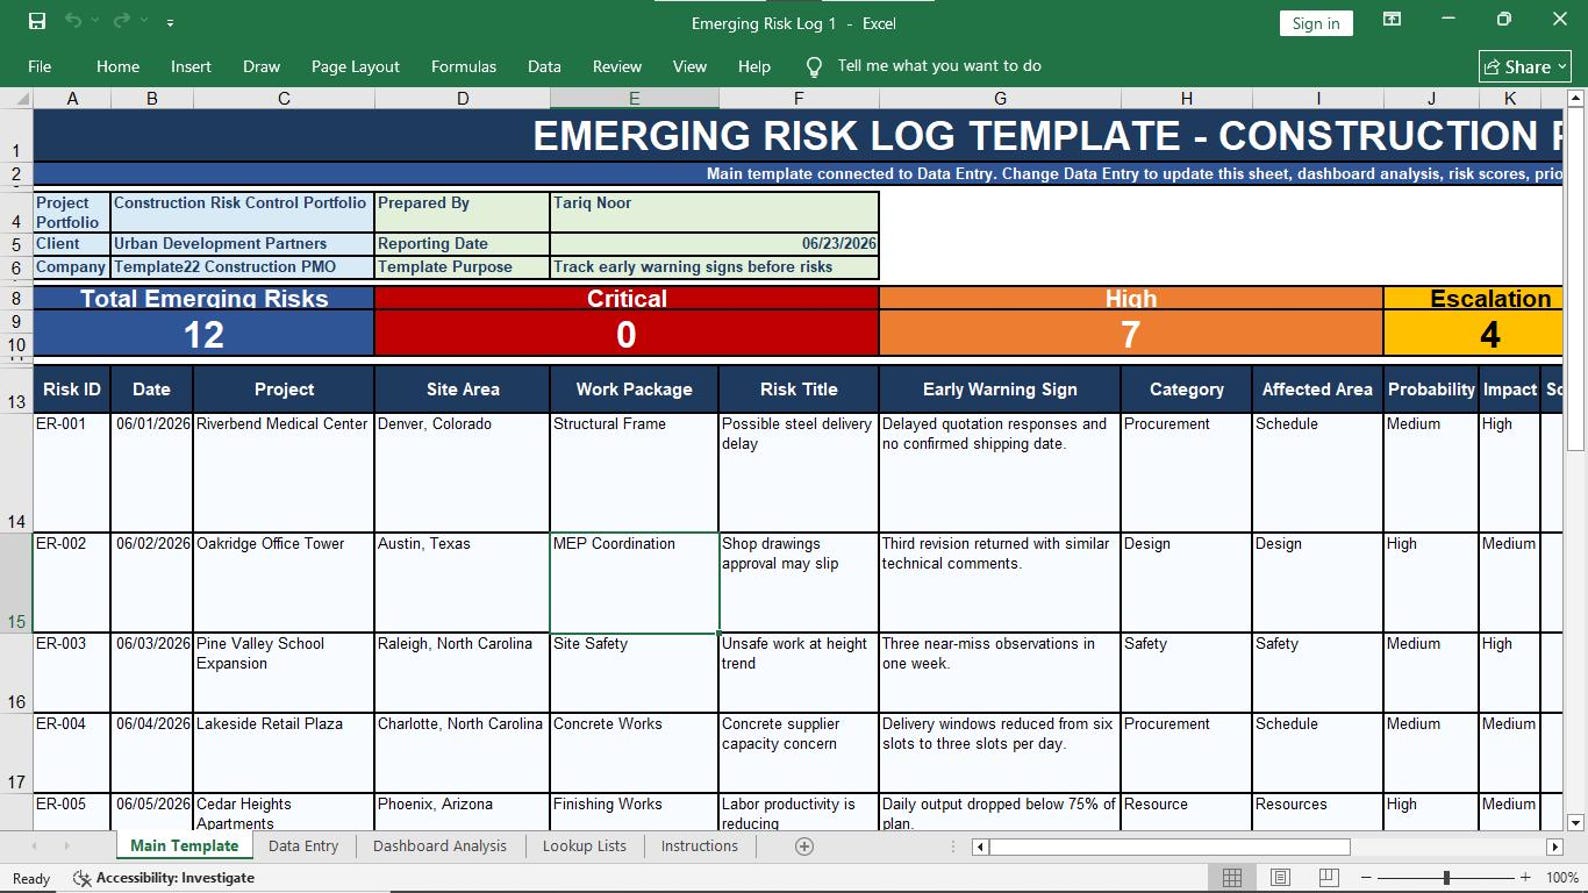Select the 06/23/2026 reporting date cell
The image size is (1588, 893).
tap(714, 243)
